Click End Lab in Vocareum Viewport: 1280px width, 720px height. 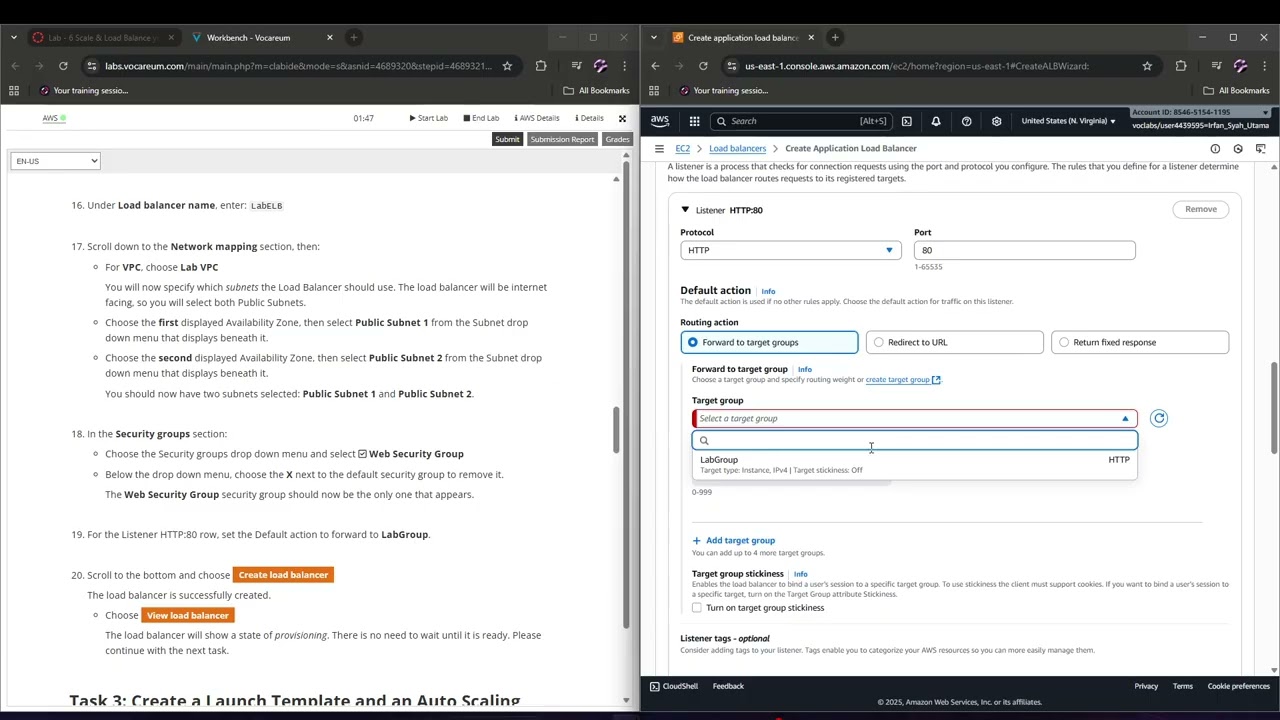pyautogui.click(x=481, y=118)
